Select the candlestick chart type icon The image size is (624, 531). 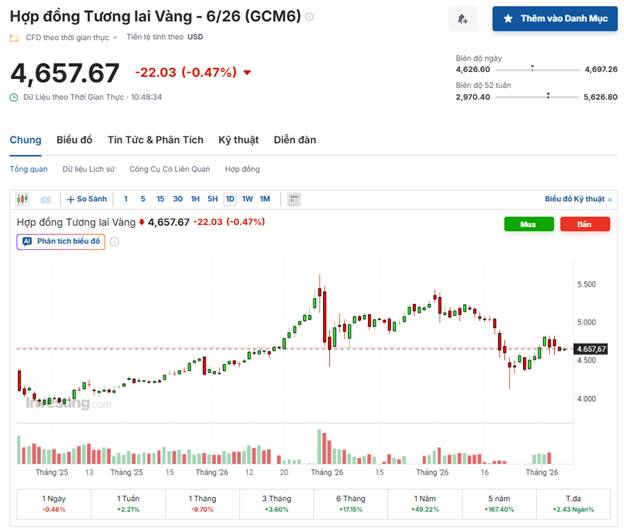coord(22,198)
